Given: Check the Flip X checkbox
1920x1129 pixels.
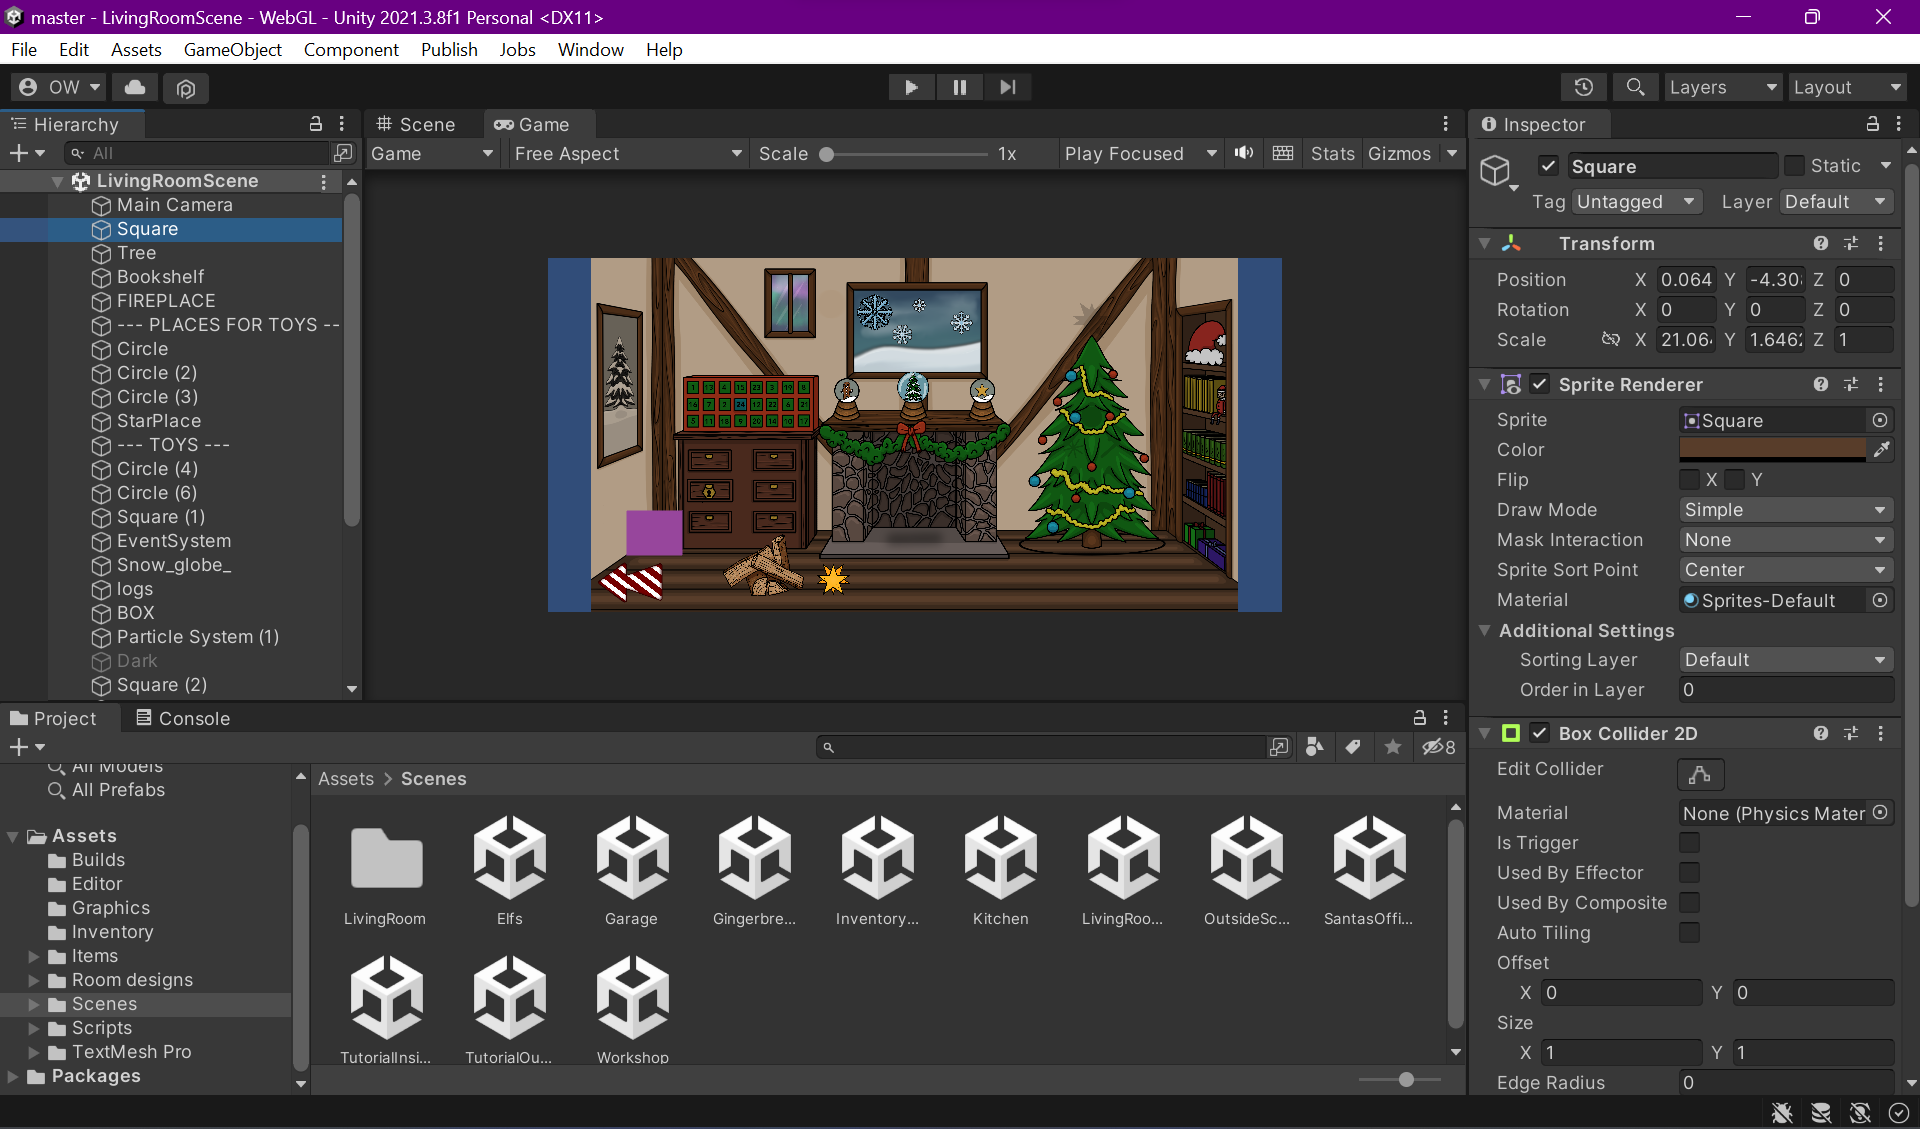Looking at the screenshot, I should (x=1690, y=480).
